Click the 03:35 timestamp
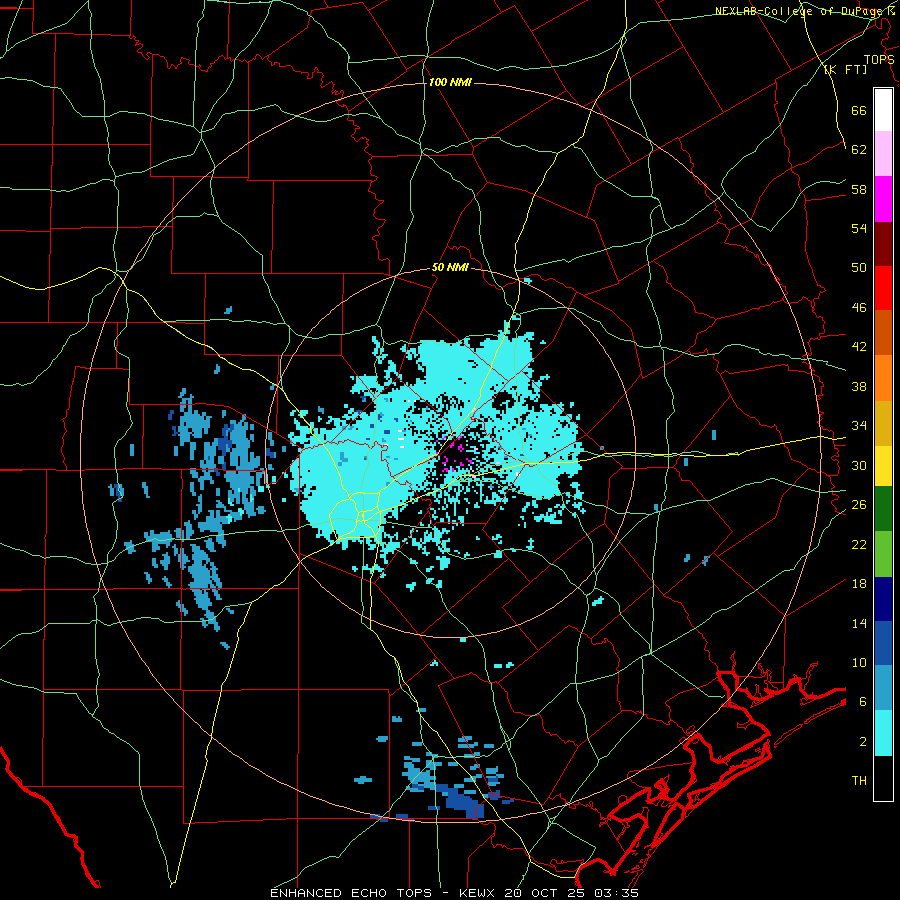Viewport: 900px width, 900px height. click(x=616, y=893)
